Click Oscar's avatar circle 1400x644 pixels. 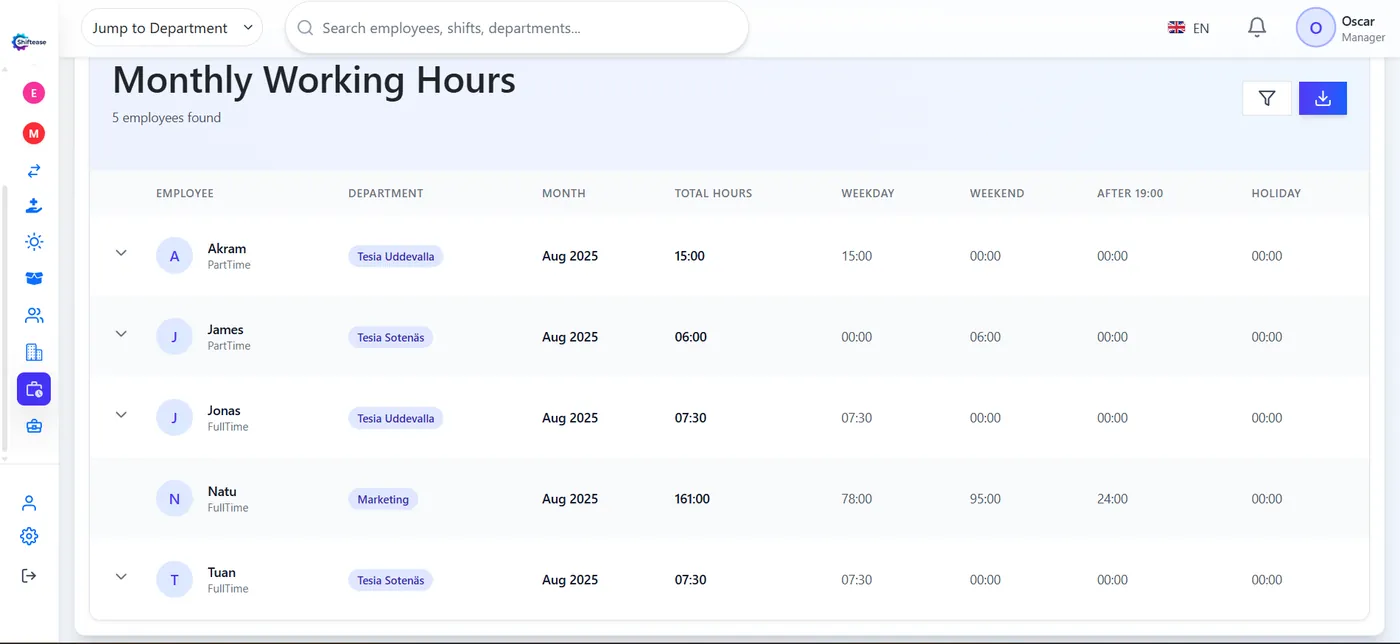(x=1316, y=28)
